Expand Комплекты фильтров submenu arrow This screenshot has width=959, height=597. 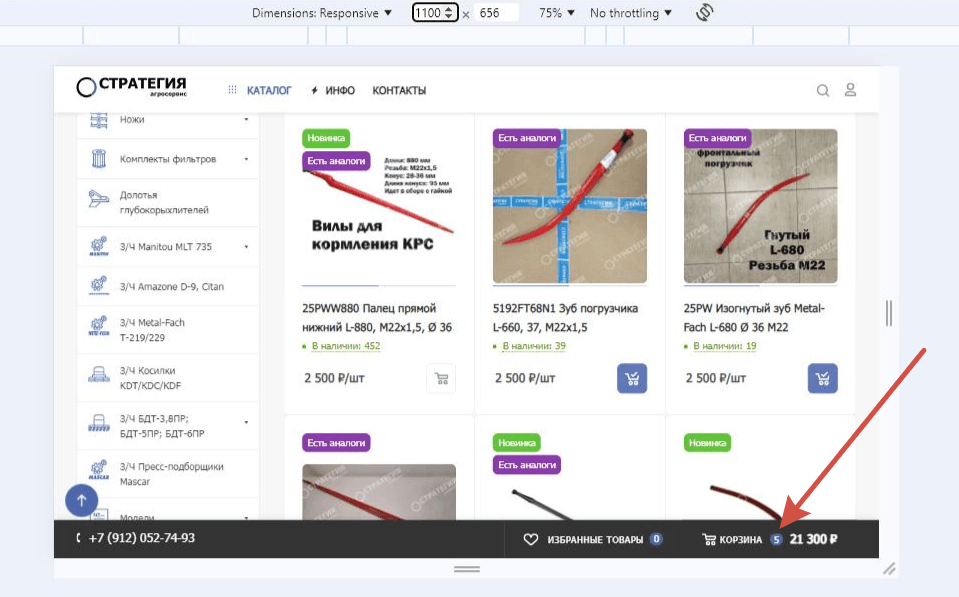[x=246, y=159]
